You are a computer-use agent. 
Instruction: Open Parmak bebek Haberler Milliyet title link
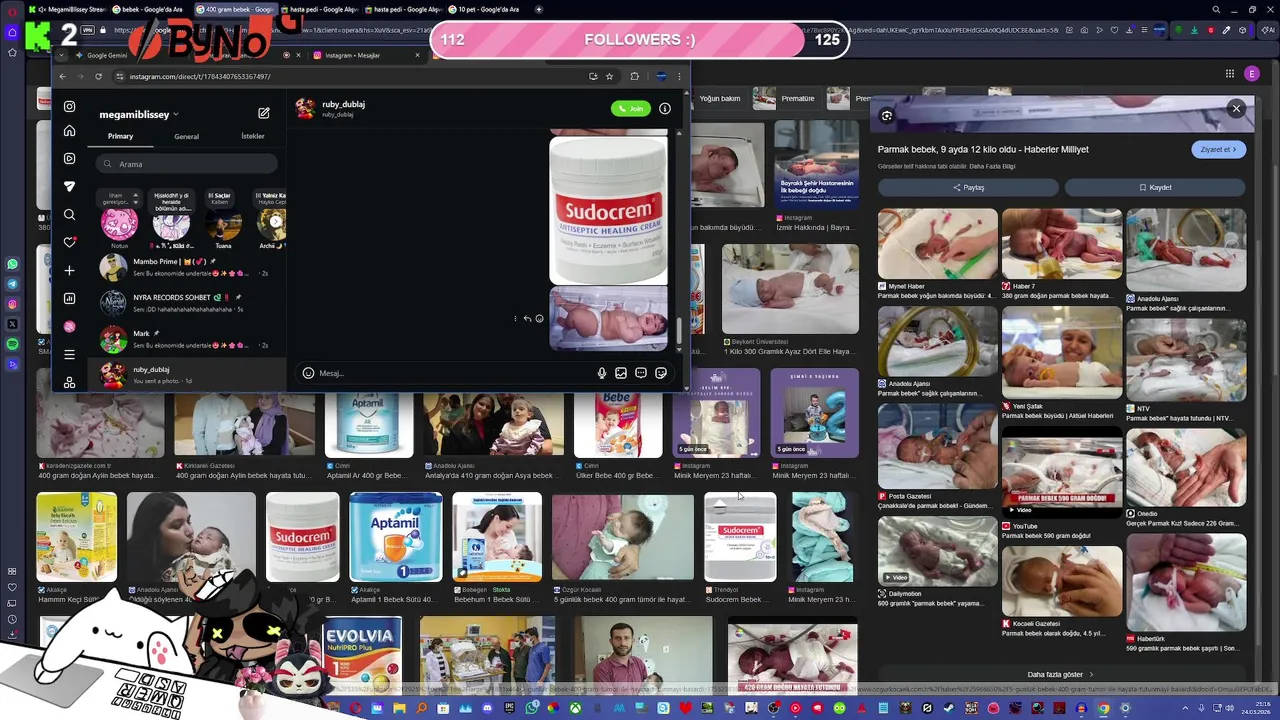point(983,149)
